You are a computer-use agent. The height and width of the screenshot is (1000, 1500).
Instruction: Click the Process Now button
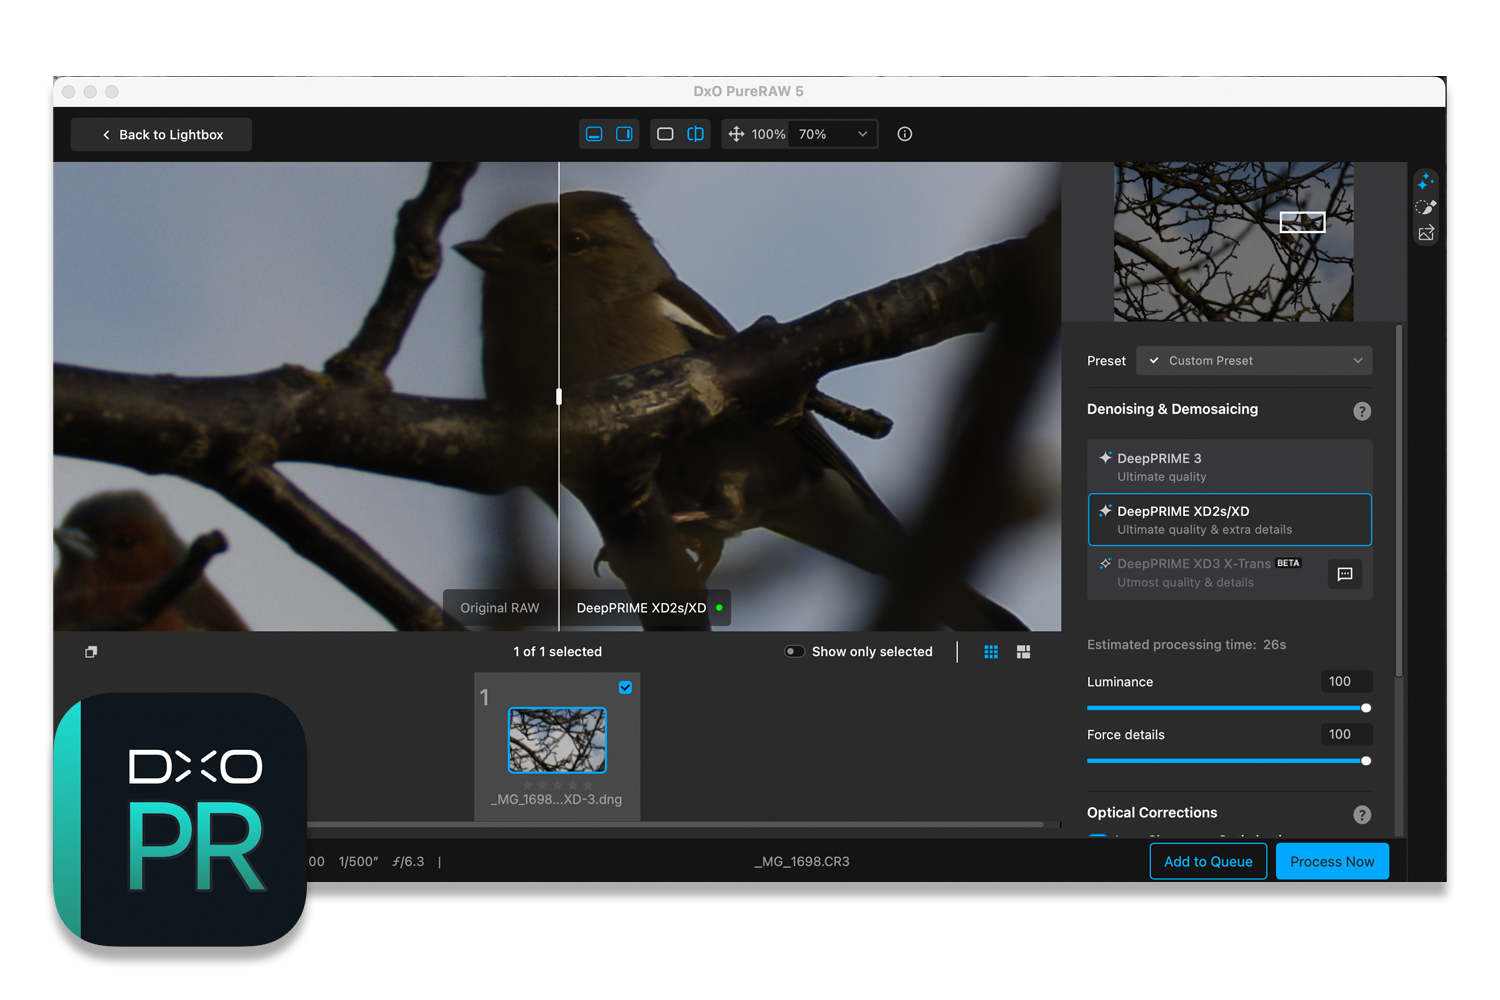1332,862
